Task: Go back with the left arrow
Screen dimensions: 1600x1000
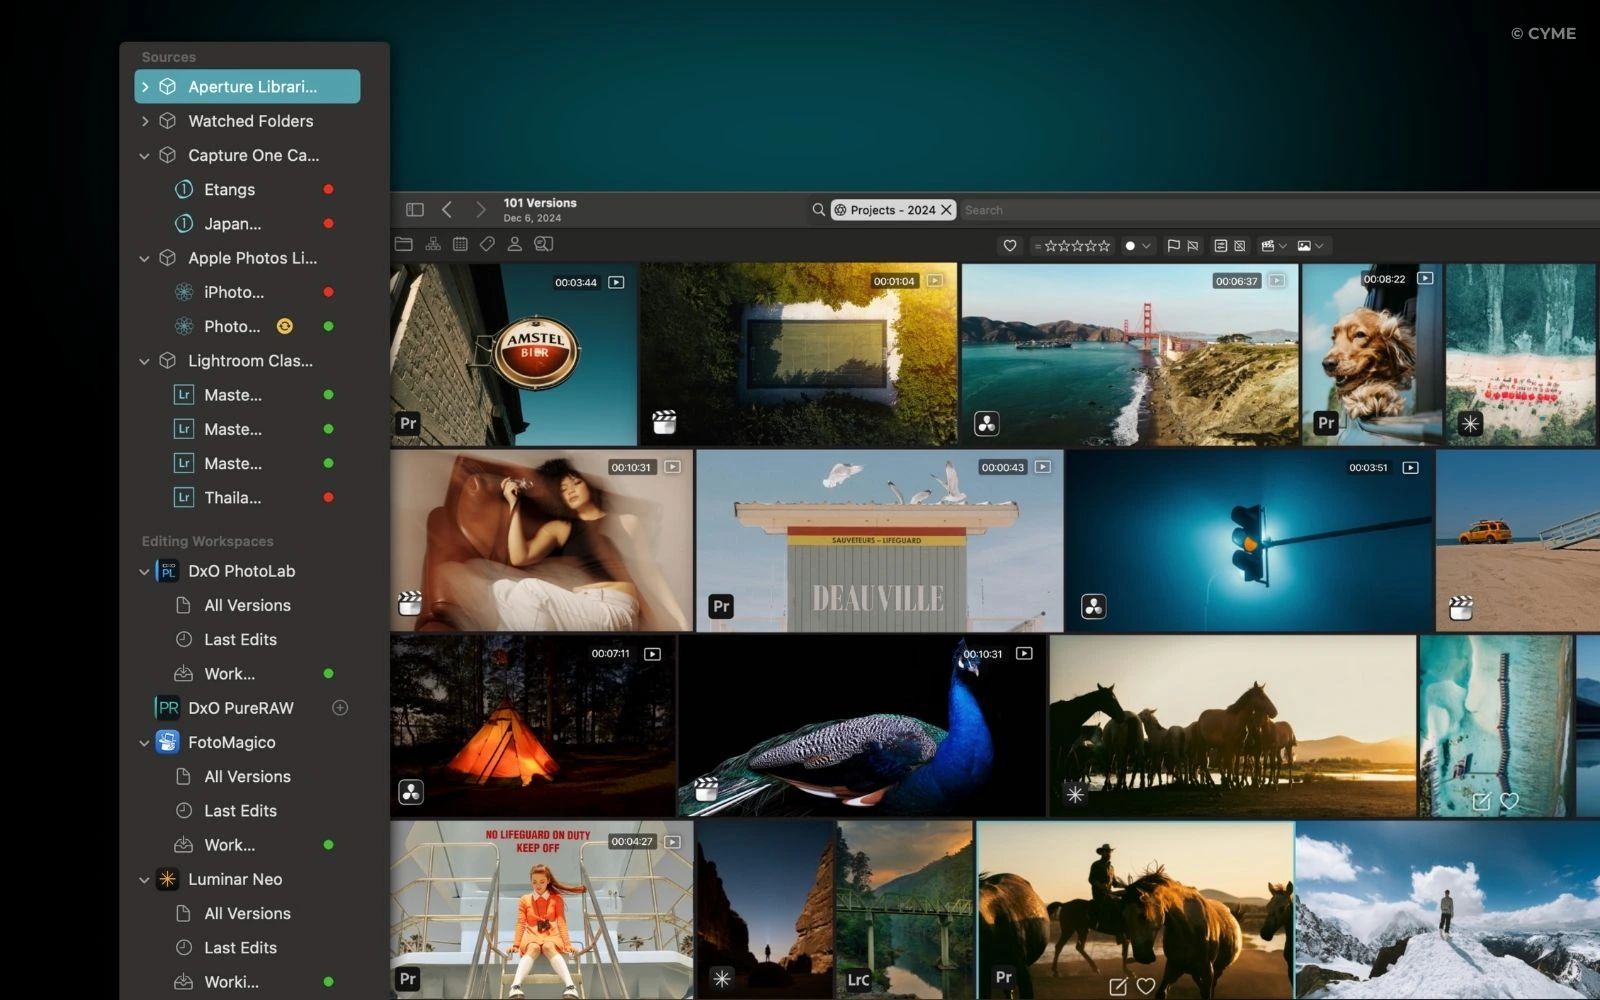Action: (x=447, y=210)
